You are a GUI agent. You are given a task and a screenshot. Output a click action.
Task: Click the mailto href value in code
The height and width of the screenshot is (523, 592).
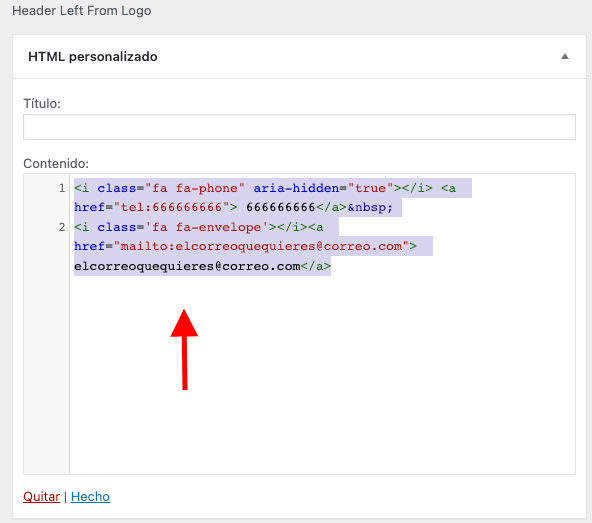click(261, 246)
